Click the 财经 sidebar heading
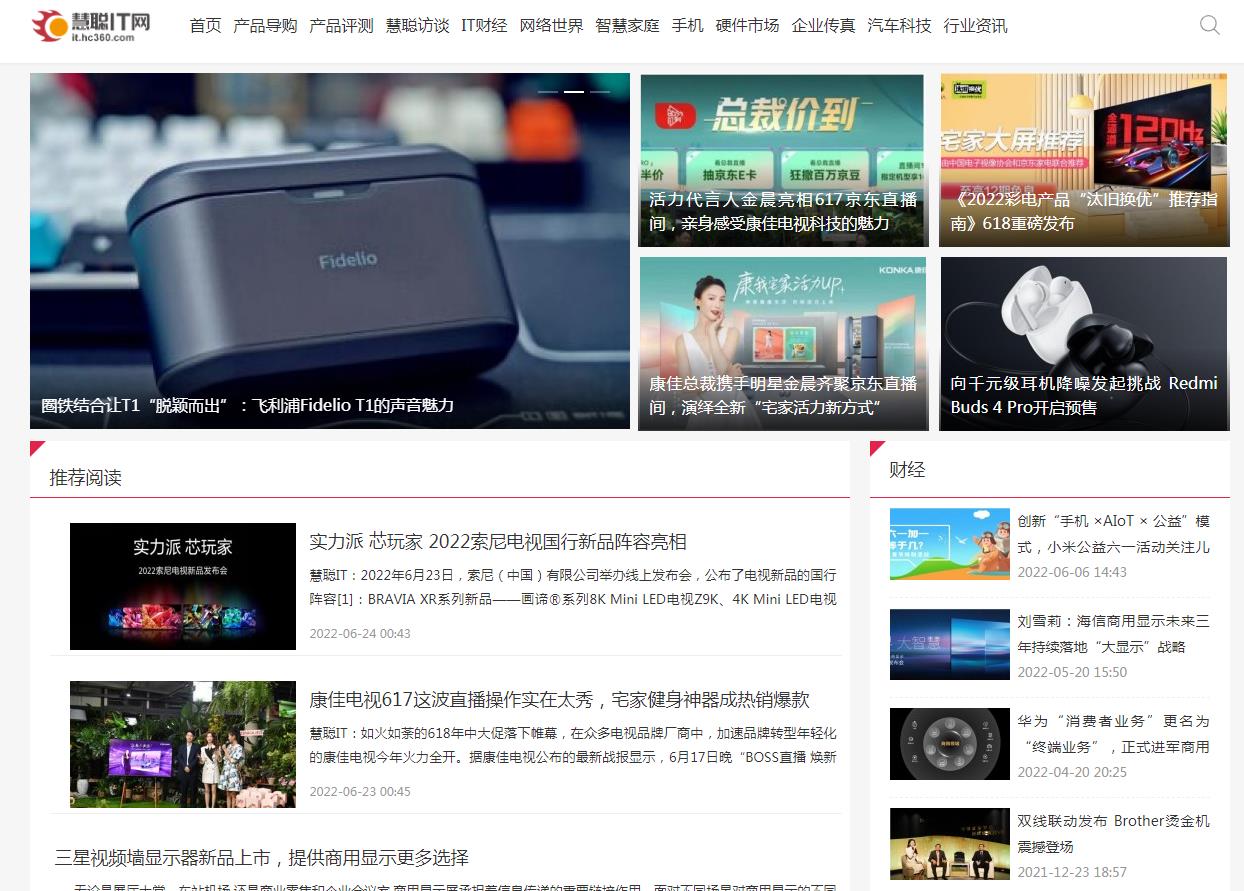This screenshot has height=891, width=1244. pyautogui.click(x=907, y=469)
